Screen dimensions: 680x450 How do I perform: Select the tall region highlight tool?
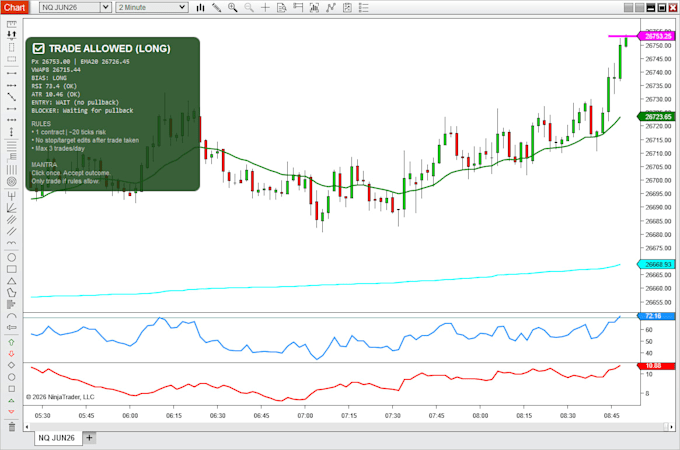tap(12, 47)
